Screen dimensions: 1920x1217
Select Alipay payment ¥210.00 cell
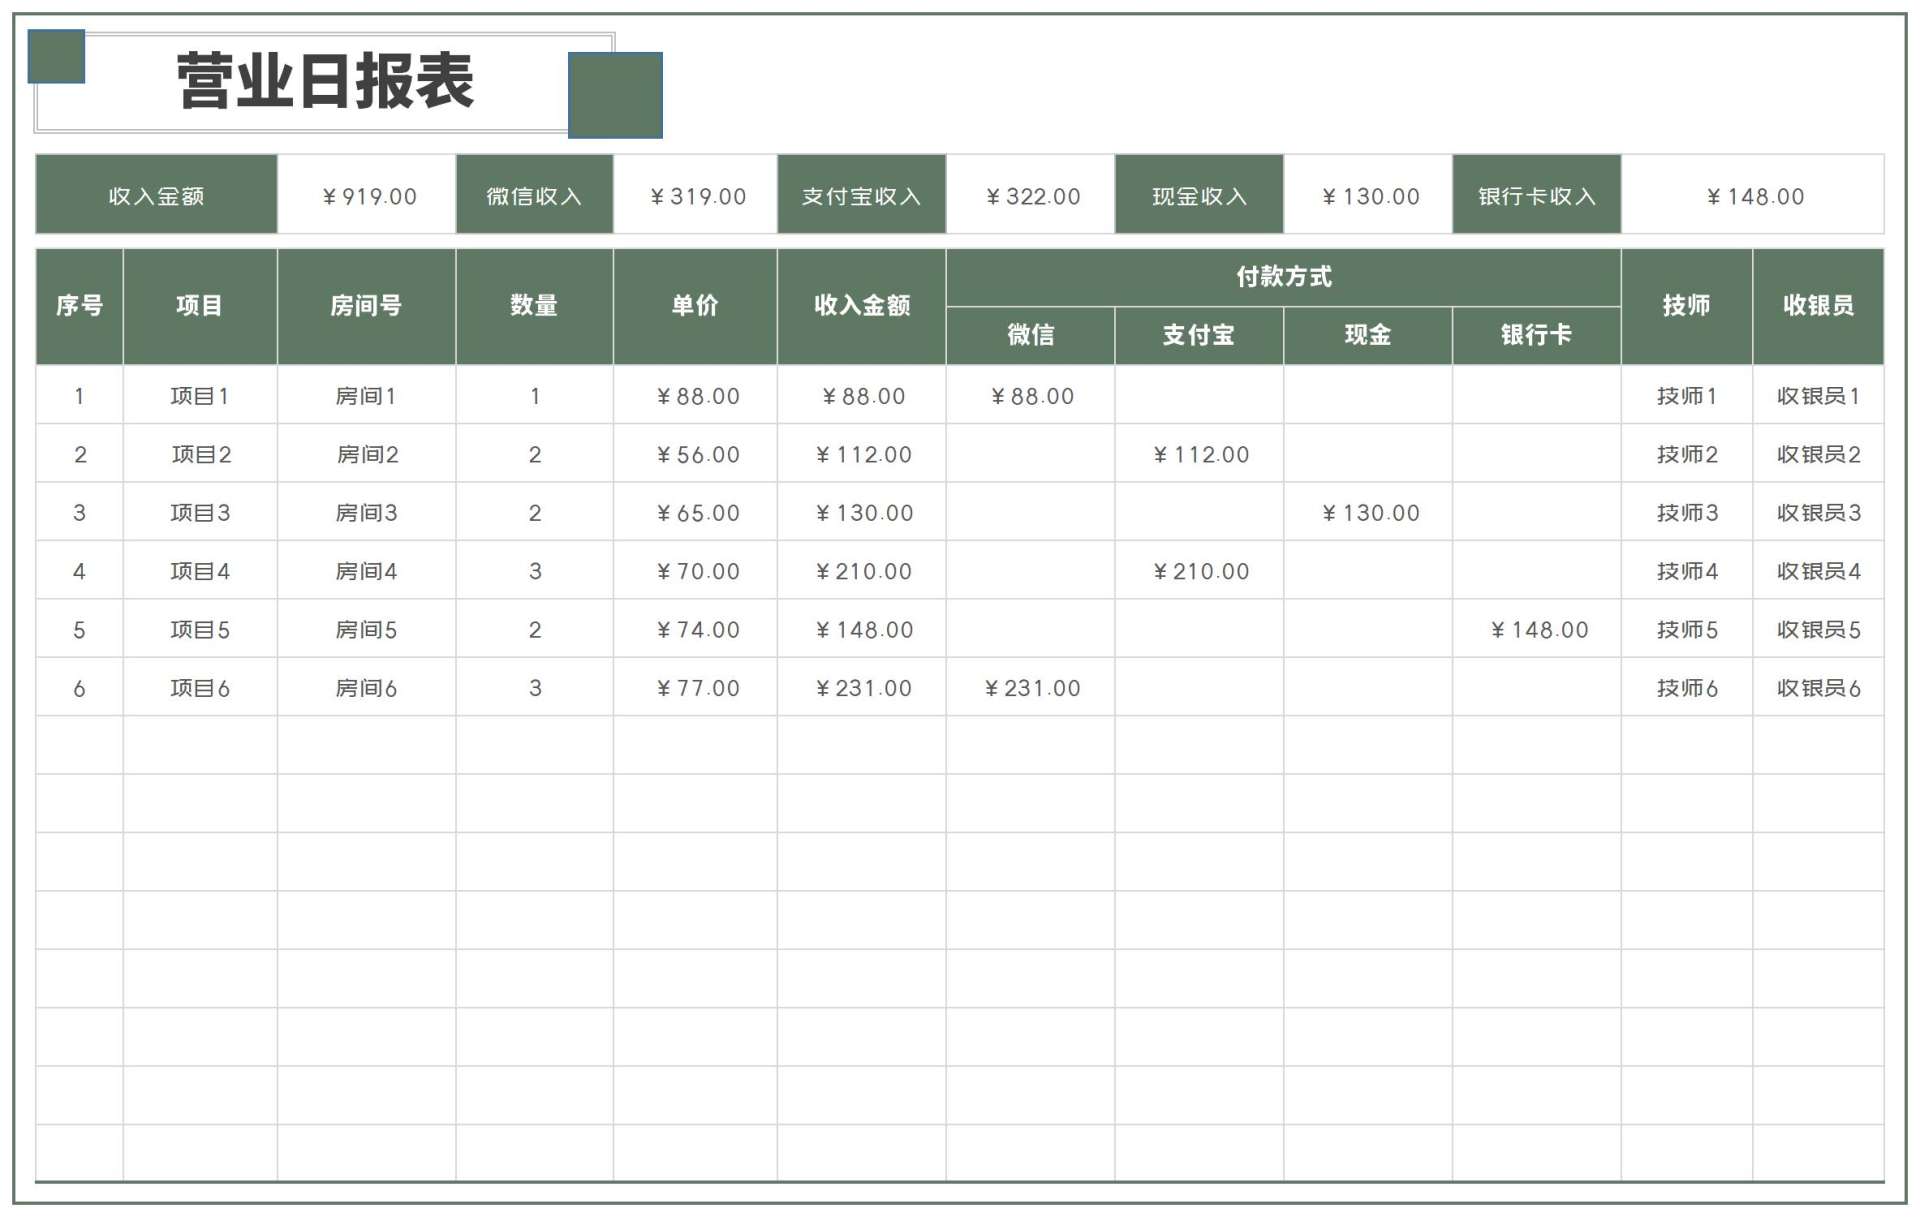1200,571
